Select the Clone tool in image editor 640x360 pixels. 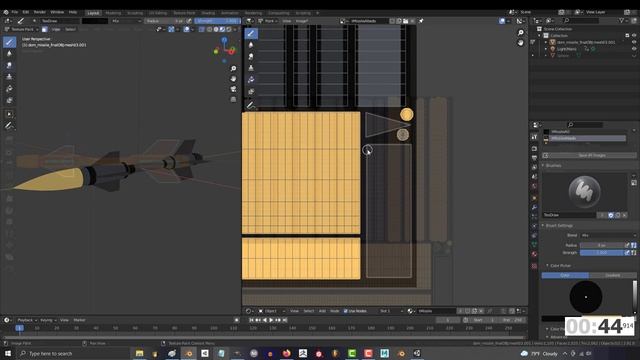[x=251, y=68]
